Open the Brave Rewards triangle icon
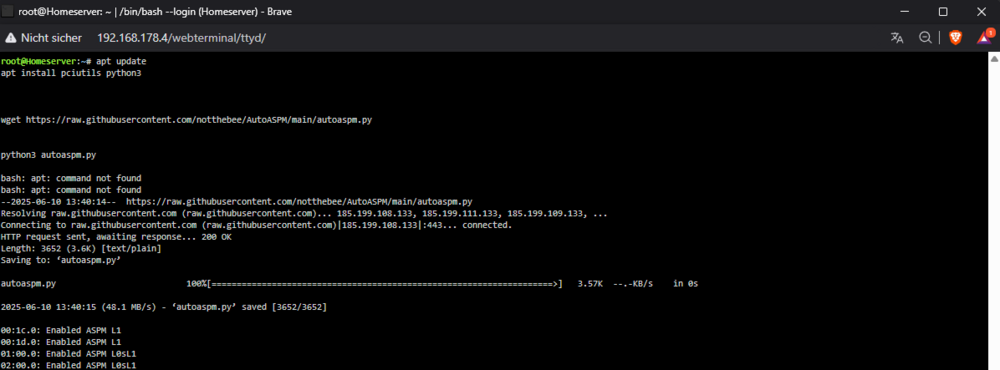Screen dimensions: 1000x370 click(x=985, y=38)
